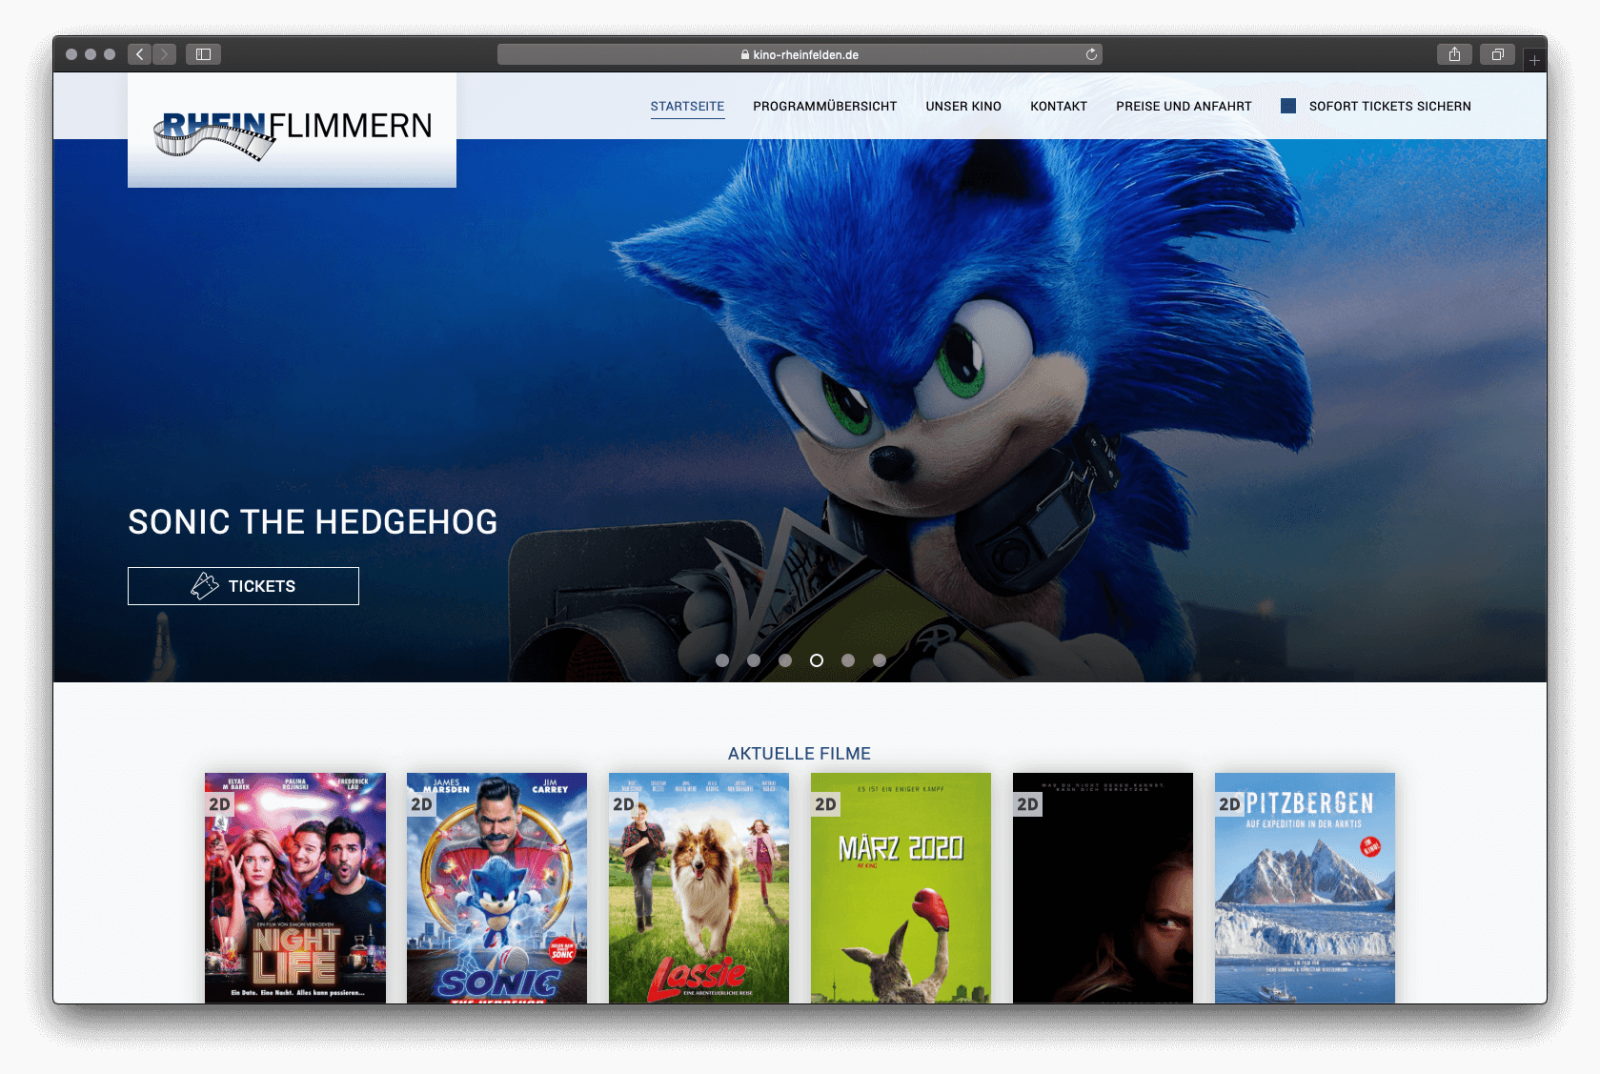
Task: Show the tab overview icon
Action: tap(1497, 54)
